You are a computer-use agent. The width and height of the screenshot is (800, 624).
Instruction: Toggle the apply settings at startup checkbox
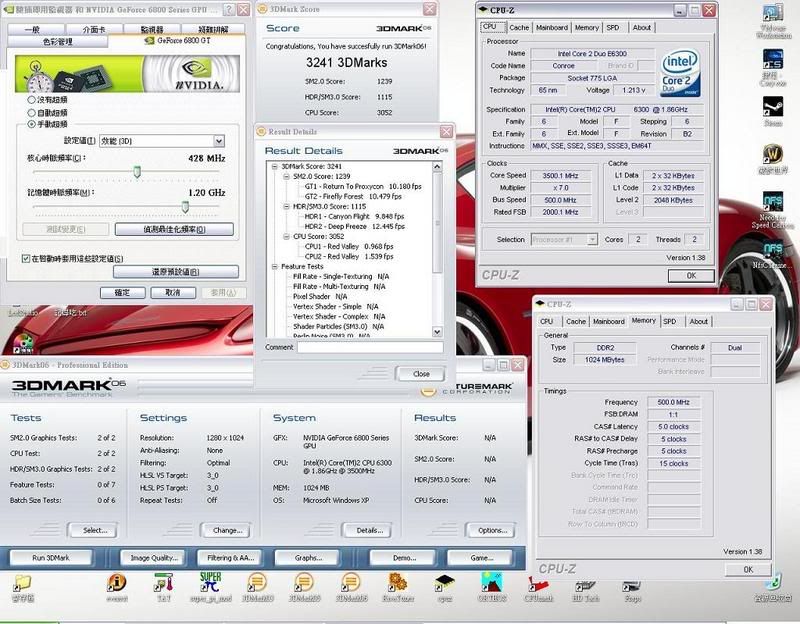pos(26,258)
